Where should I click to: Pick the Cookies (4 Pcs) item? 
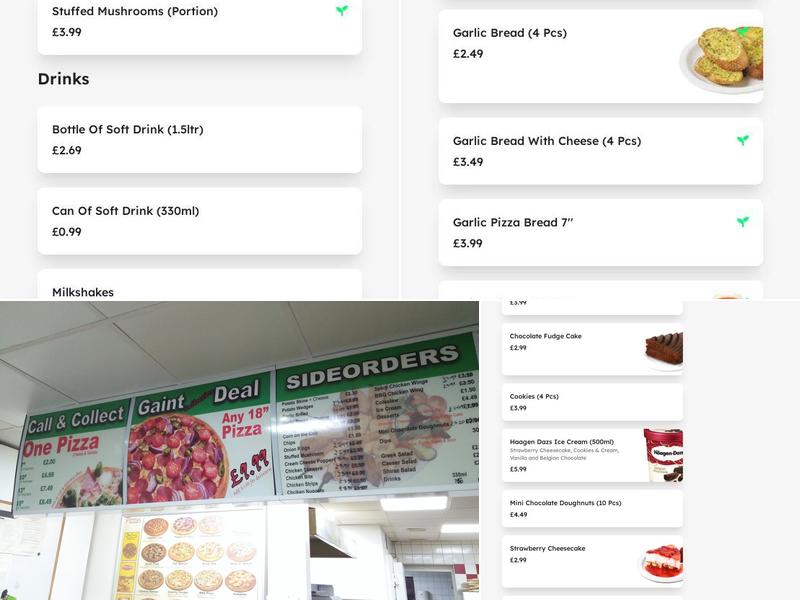click(x=592, y=402)
